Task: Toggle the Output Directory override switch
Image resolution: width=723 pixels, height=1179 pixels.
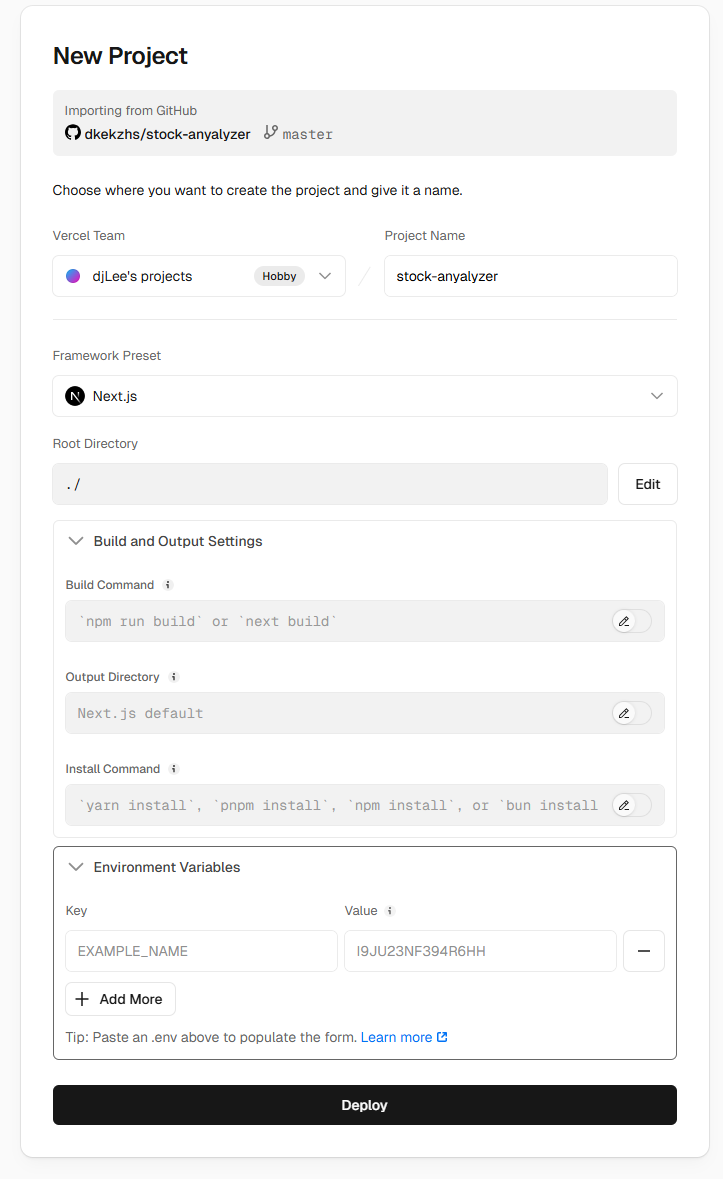Action: click(x=632, y=713)
